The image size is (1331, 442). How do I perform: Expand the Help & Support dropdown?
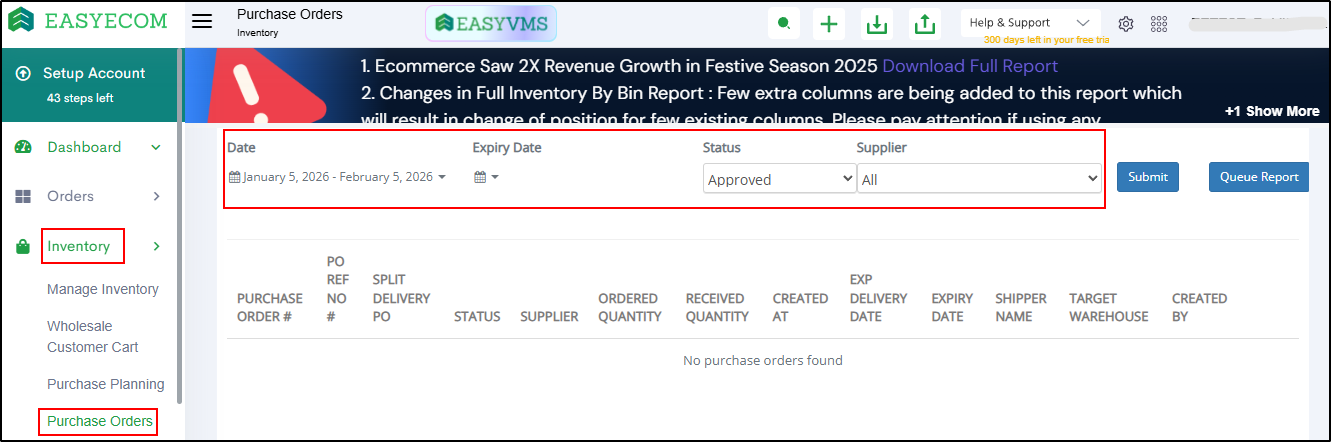1029,22
